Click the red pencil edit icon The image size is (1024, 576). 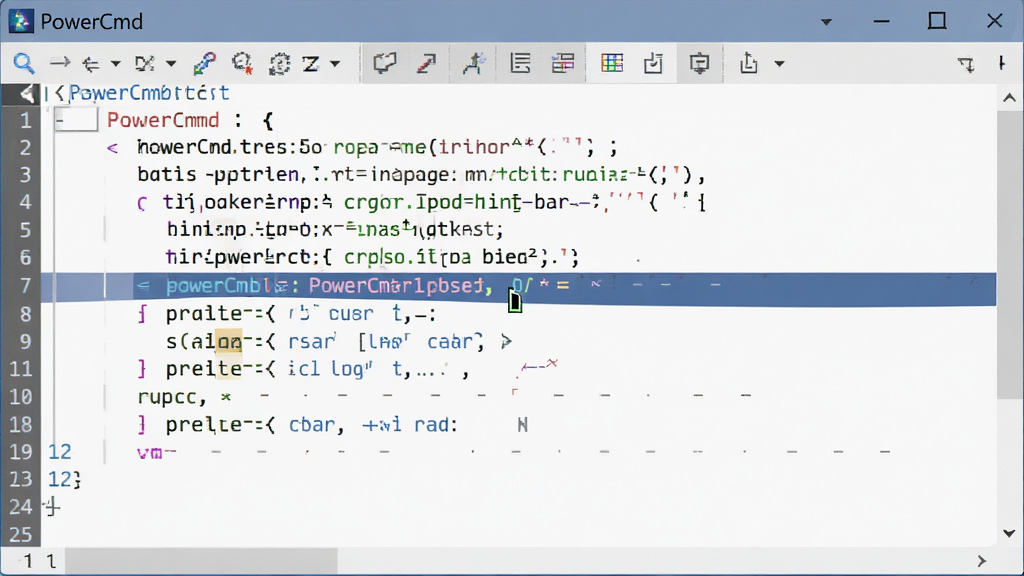(x=426, y=63)
